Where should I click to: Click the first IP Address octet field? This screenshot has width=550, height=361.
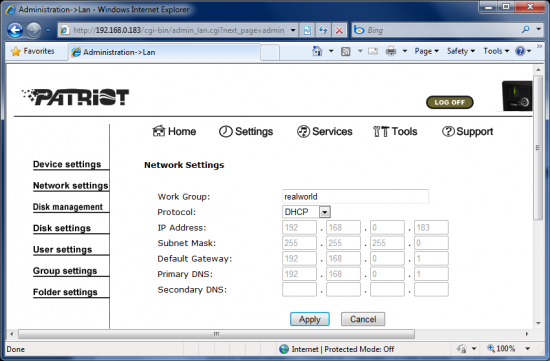point(299,227)
